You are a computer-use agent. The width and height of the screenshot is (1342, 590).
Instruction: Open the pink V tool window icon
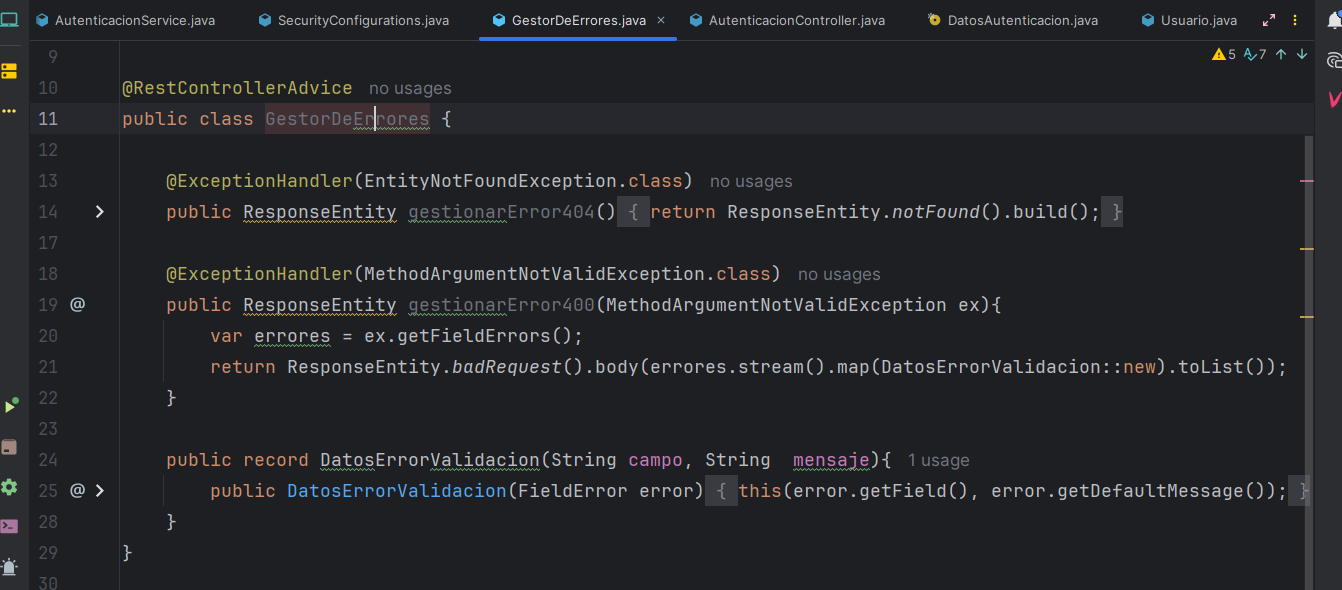pyautogui.click(x=1334, y=99)
